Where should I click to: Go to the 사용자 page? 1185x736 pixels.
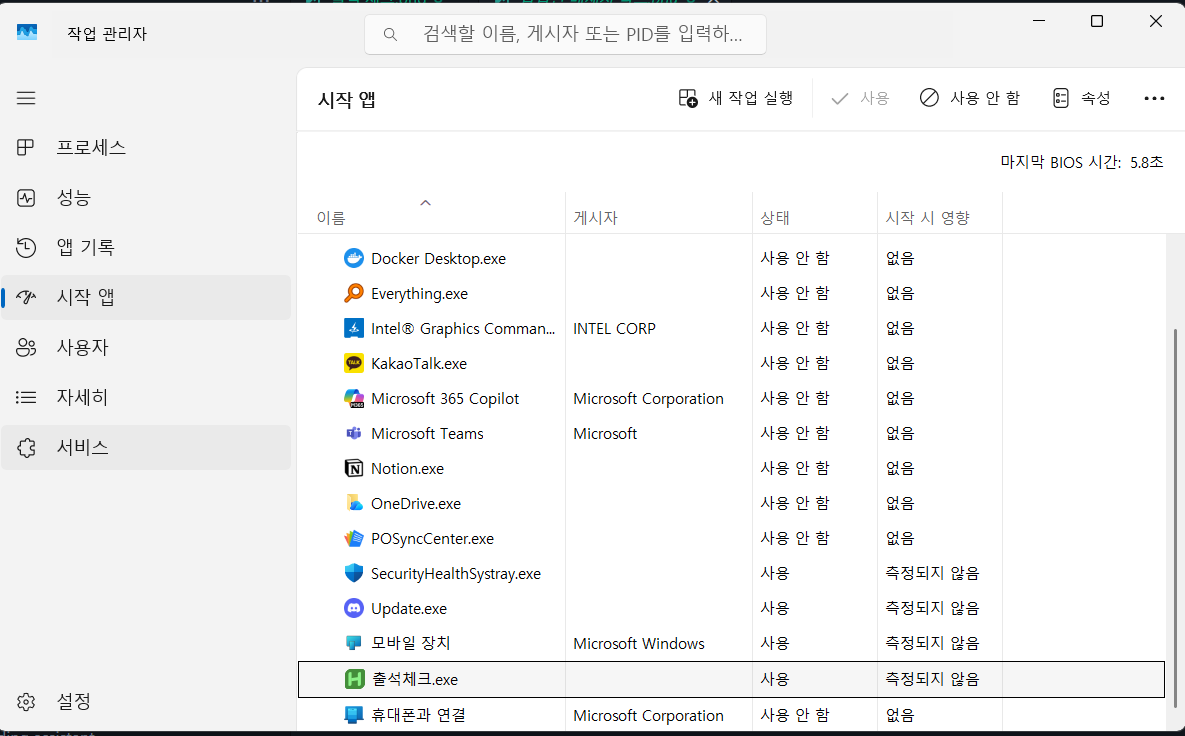tap(146, 347)
